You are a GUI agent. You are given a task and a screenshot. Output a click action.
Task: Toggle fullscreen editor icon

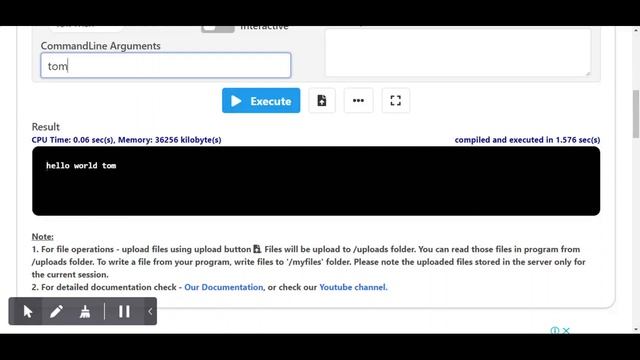[395, 100]
